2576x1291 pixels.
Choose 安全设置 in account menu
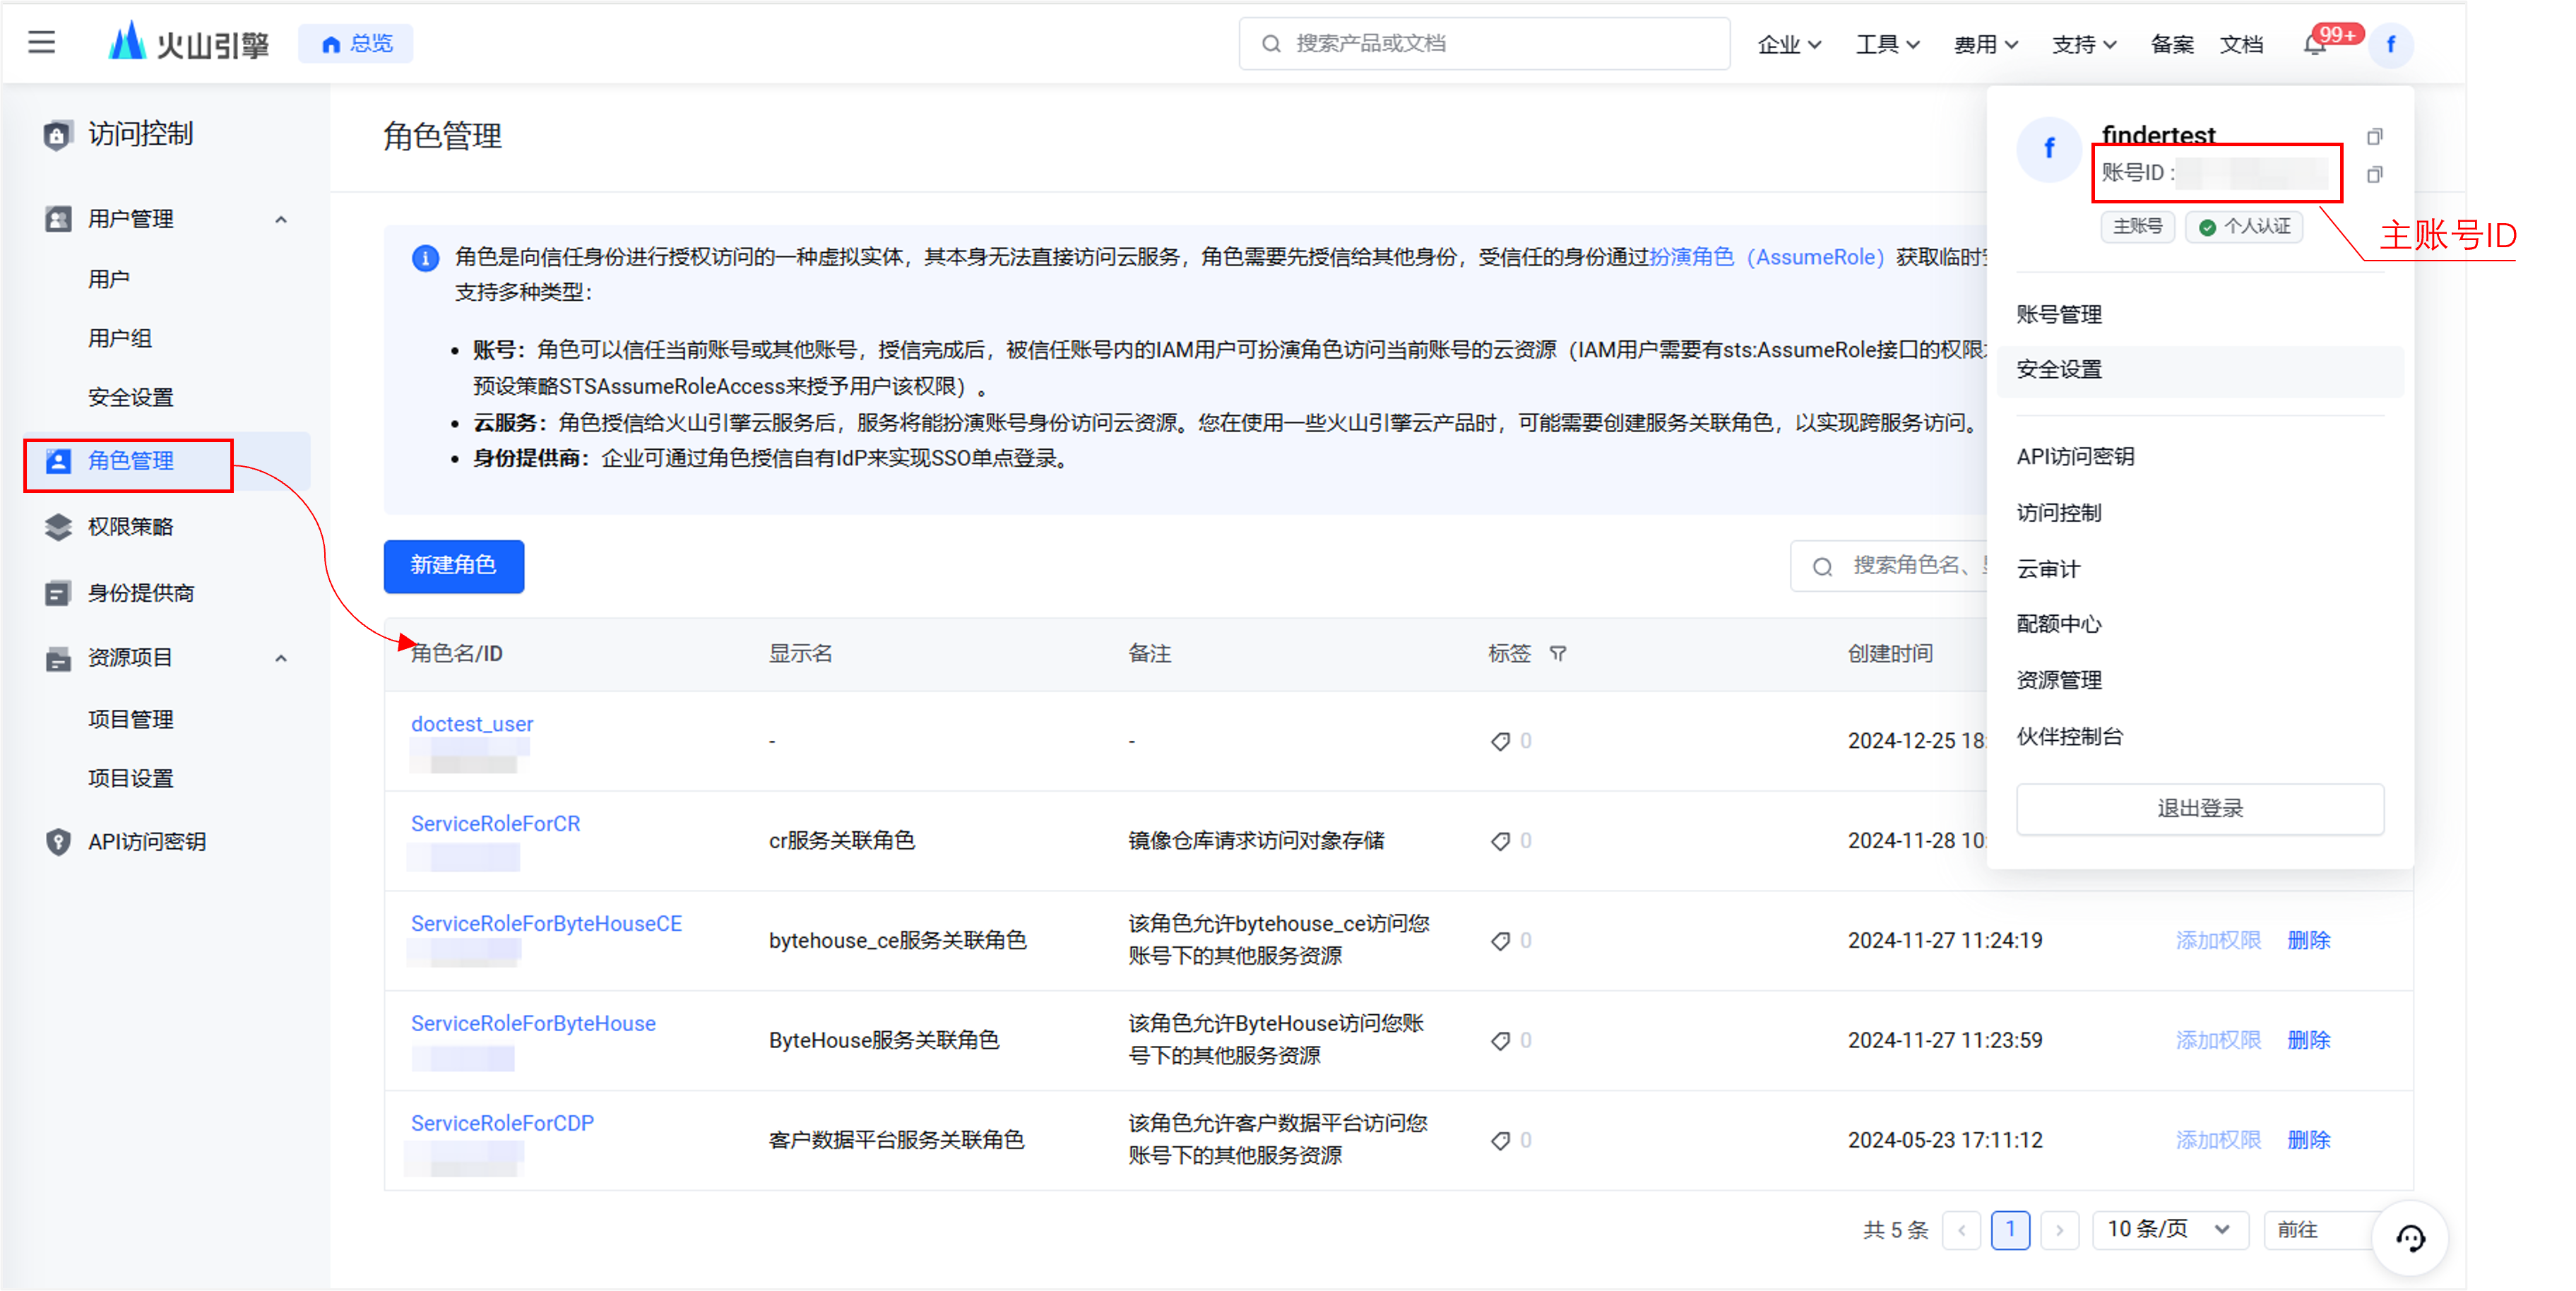point(2199,370)
